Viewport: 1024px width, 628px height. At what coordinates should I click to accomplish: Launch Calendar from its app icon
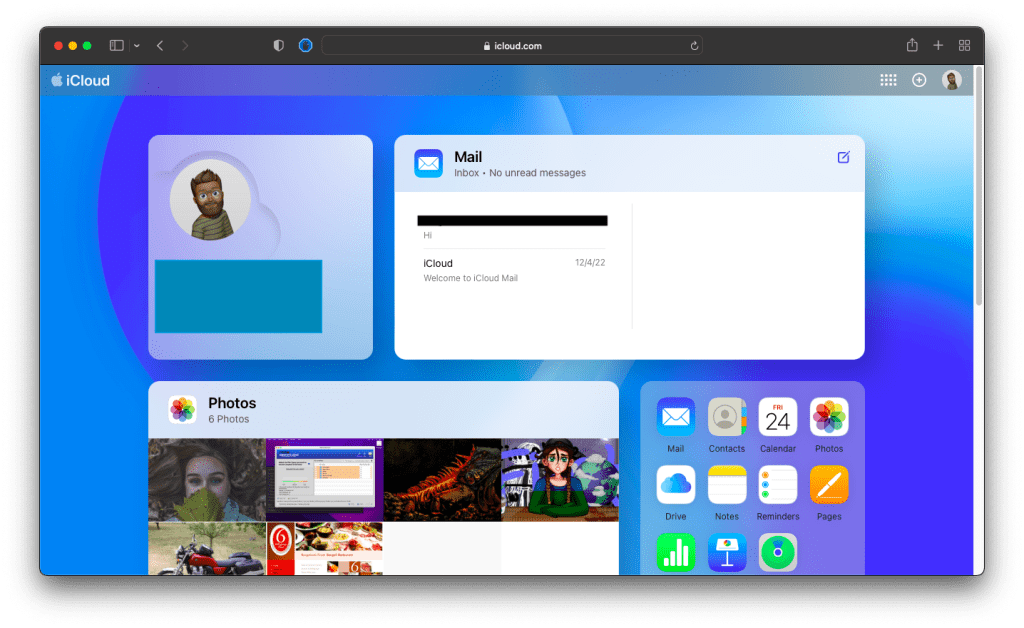777,417
